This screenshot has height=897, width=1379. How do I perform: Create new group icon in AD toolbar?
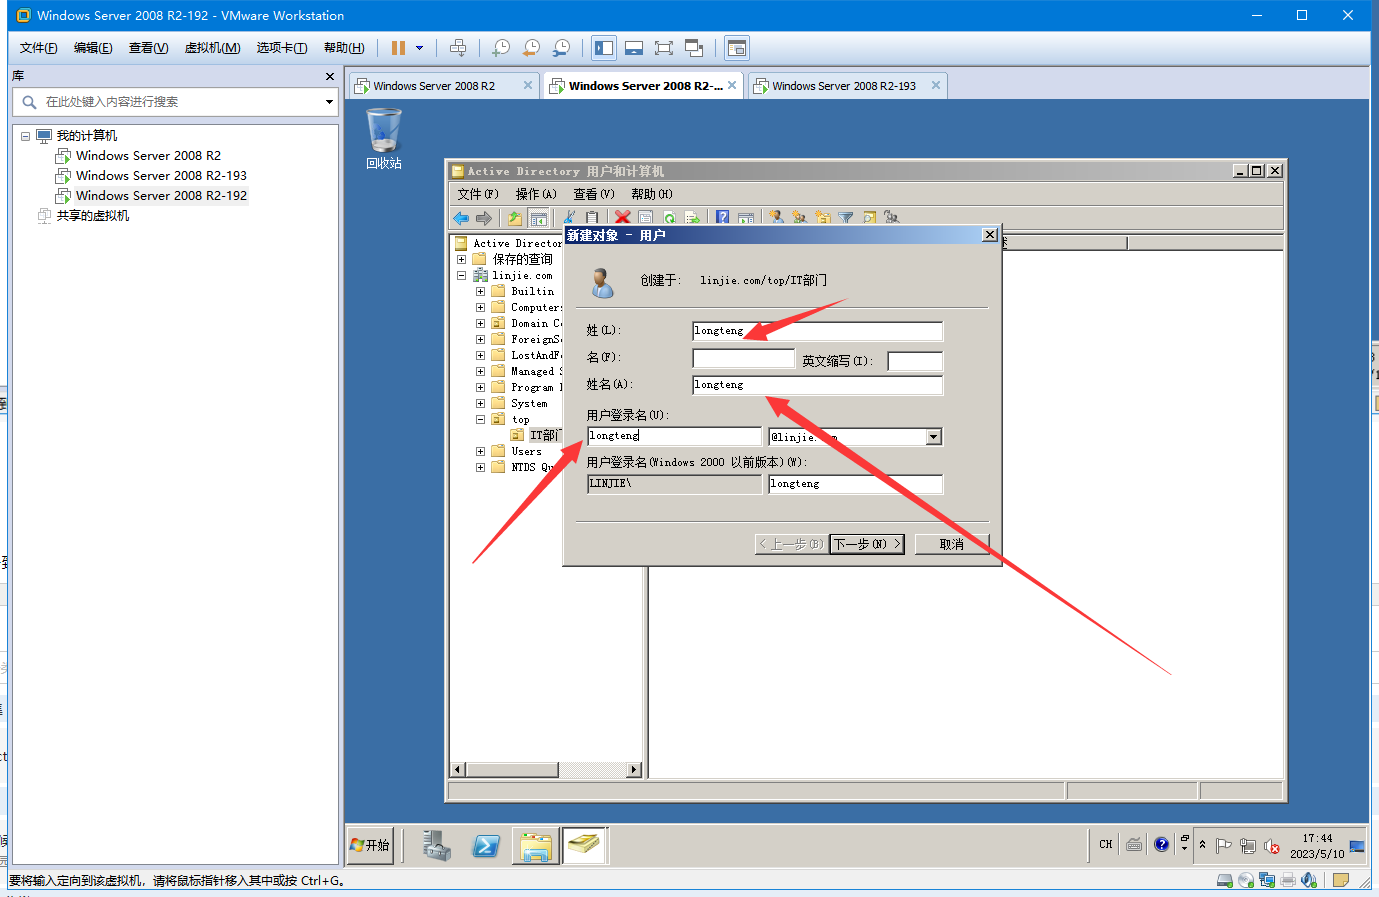tap(799, 217)
